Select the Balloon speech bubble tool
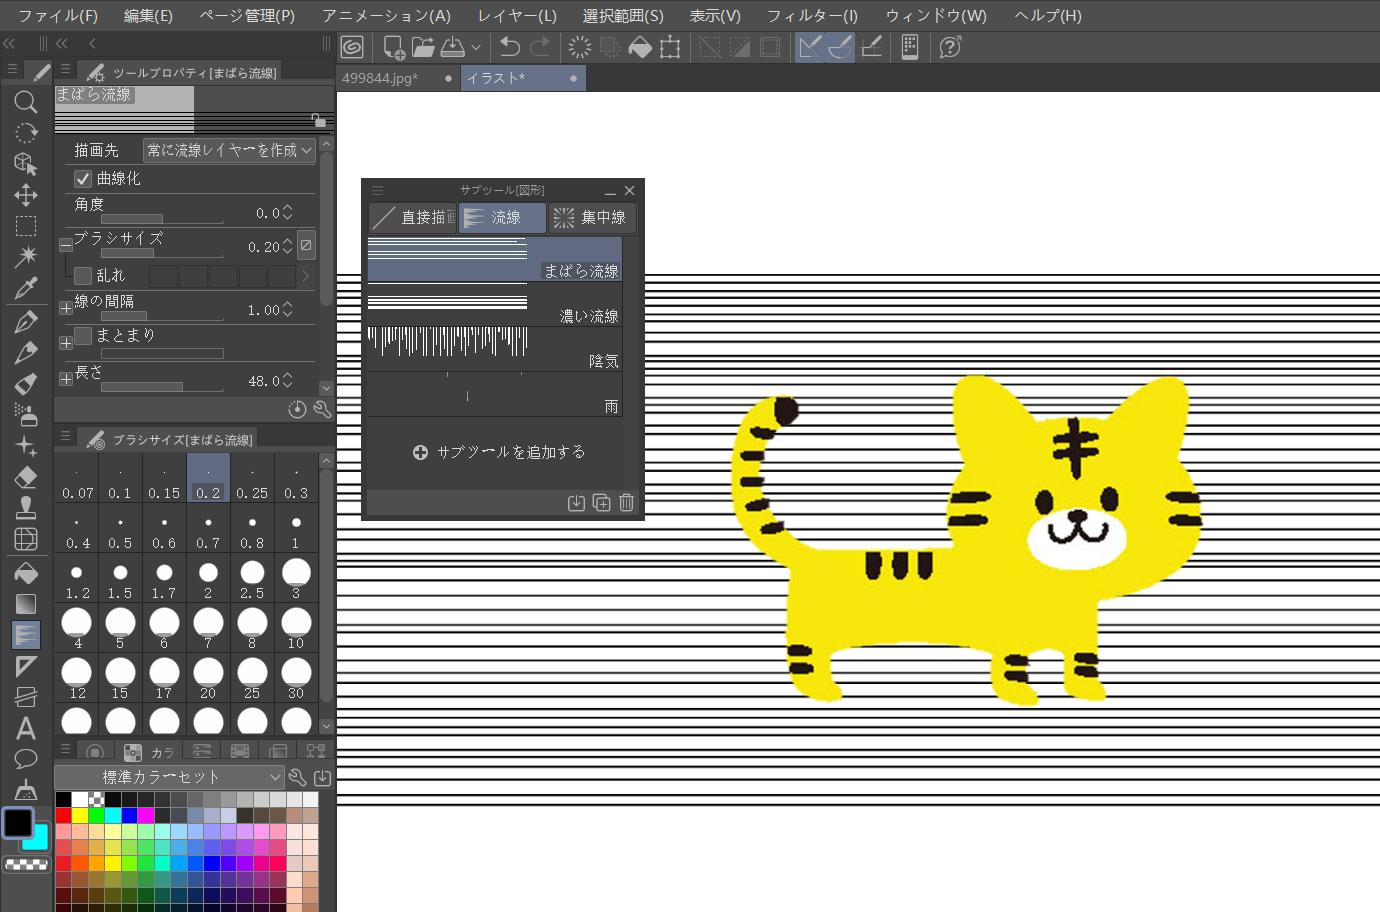The image size is (1380, 912). 26,759
